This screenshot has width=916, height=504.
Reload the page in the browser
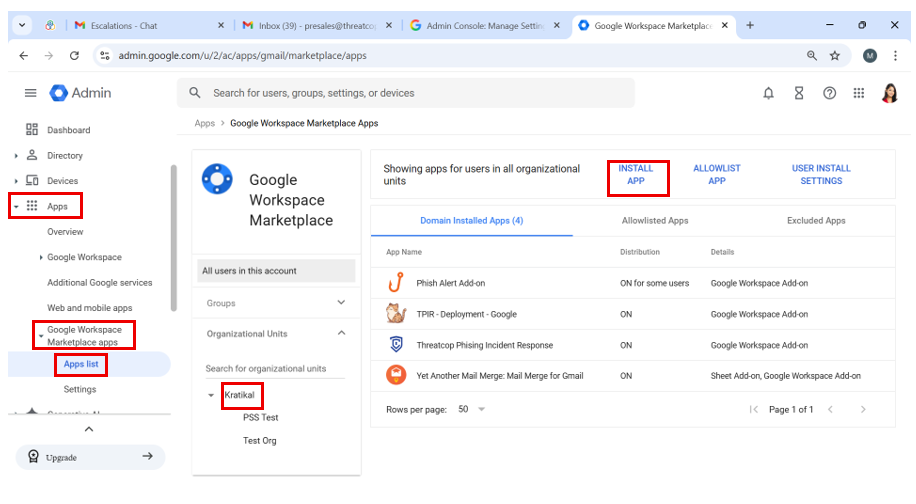(74, 55)
